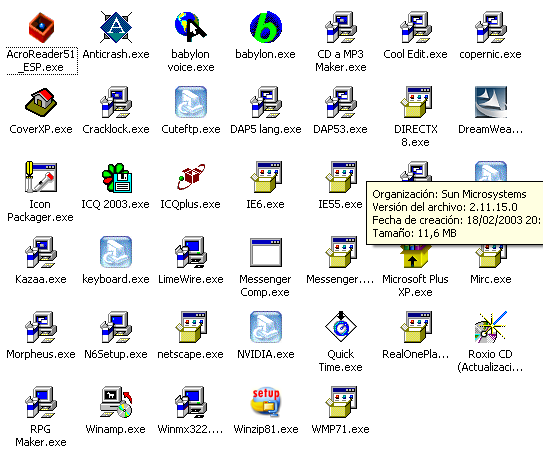
Task: Select the Winamp.exe icon
Action: [116, 402]
